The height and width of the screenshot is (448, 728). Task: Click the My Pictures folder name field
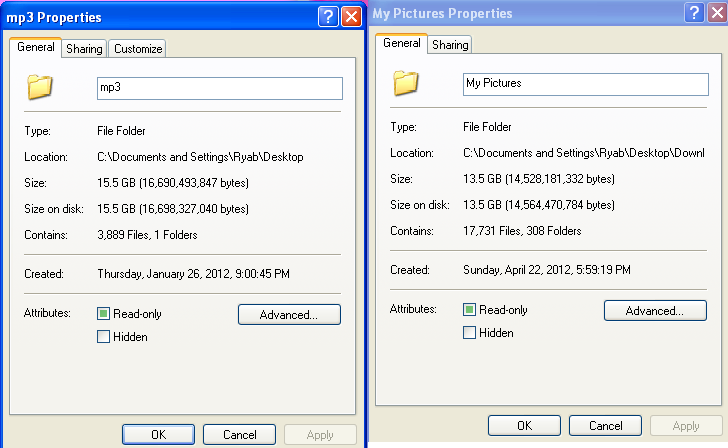click(x=585, y=84)
